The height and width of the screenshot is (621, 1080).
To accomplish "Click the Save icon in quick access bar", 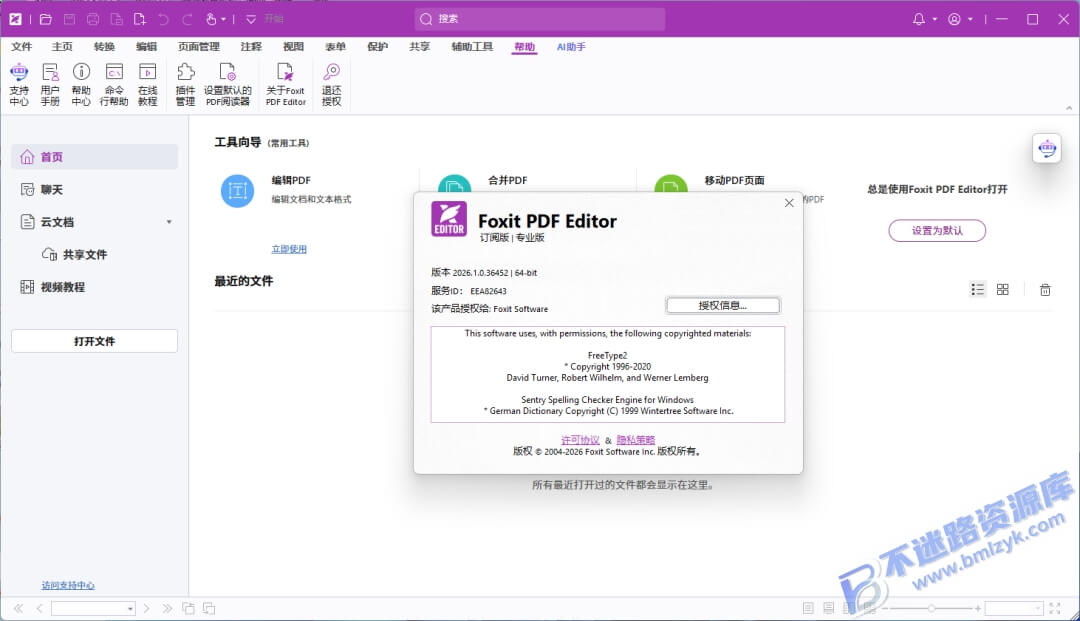I will 70,19.
